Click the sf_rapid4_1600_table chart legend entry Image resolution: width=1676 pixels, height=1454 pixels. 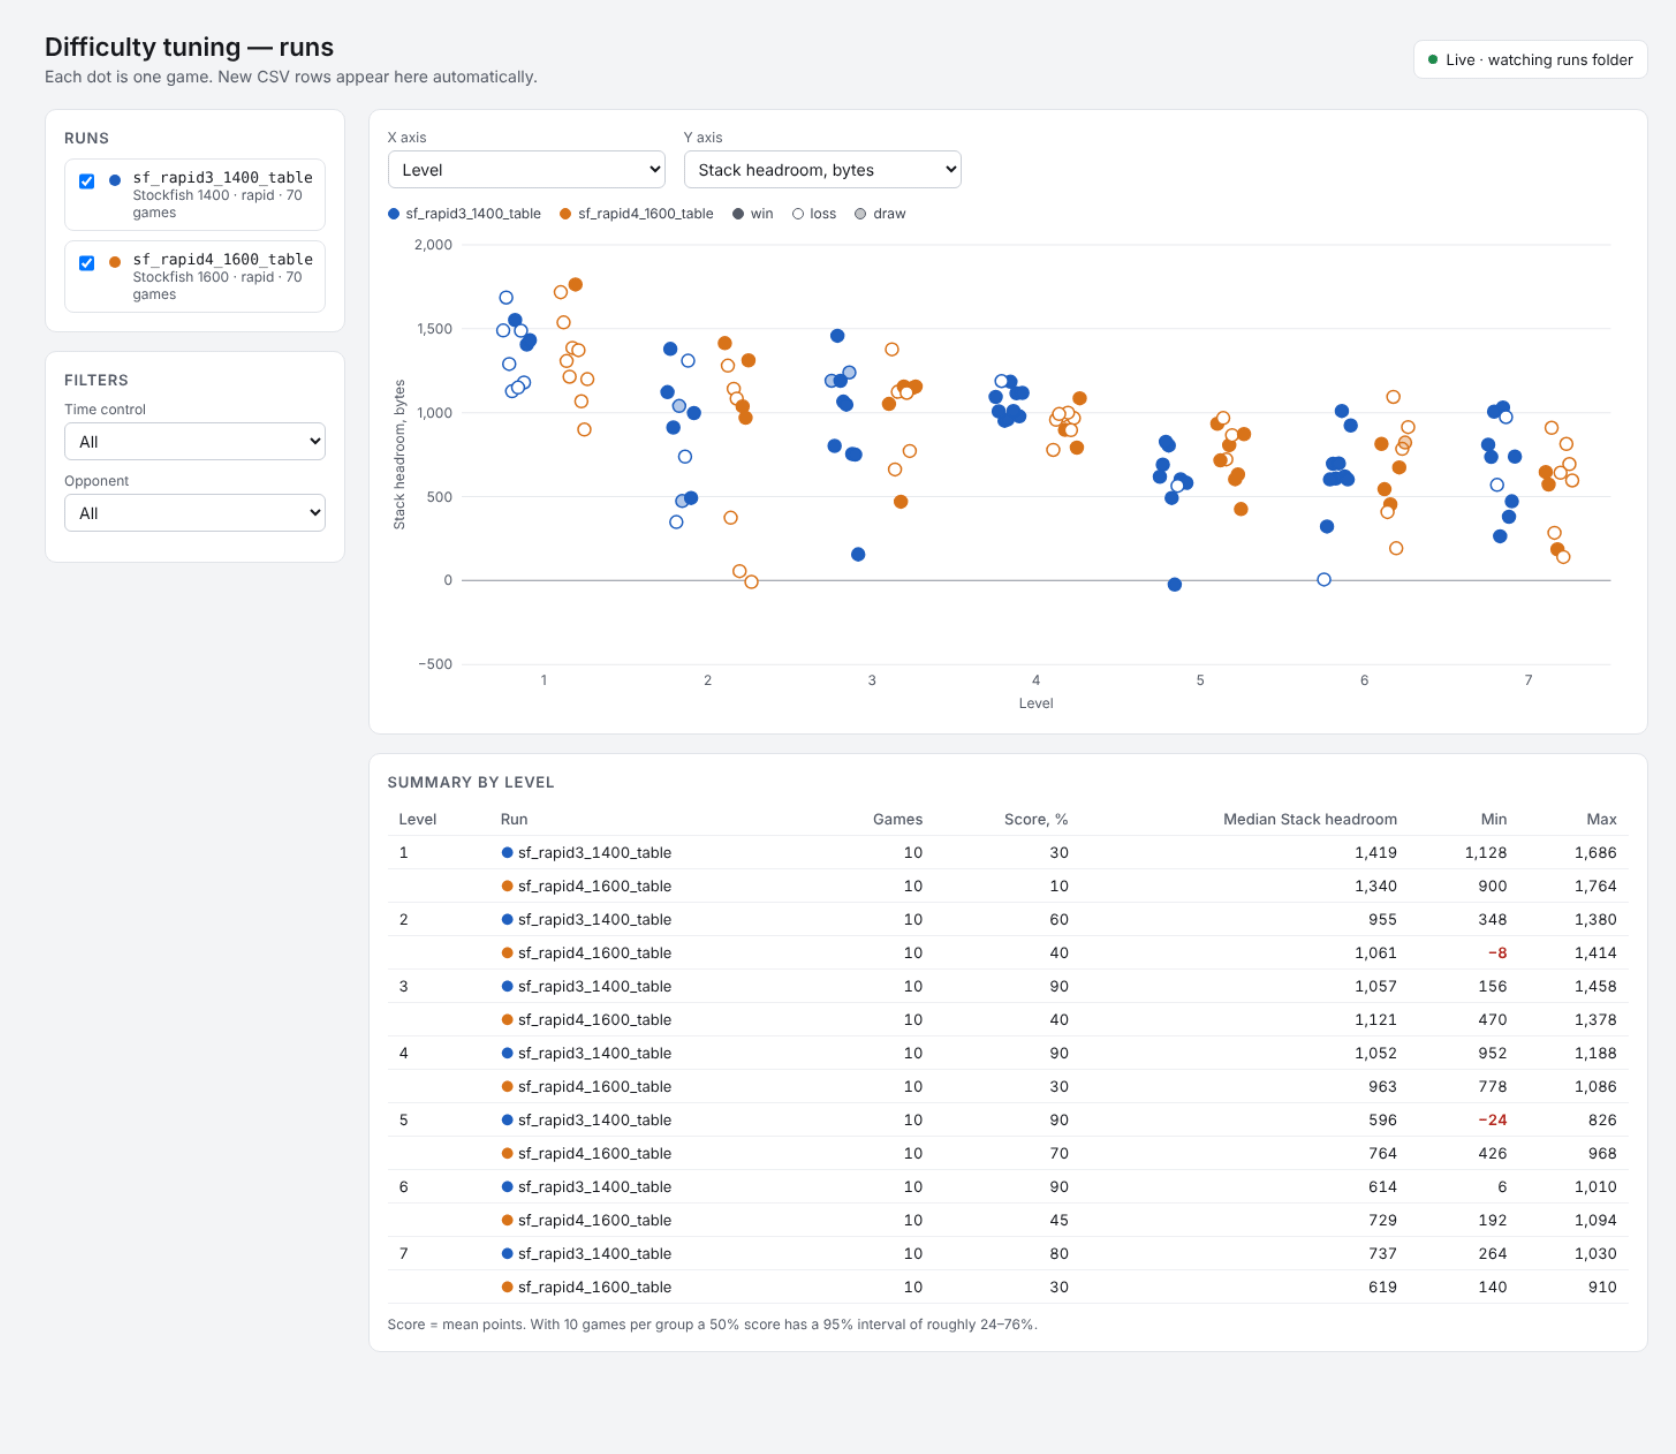tap(637, 214)
